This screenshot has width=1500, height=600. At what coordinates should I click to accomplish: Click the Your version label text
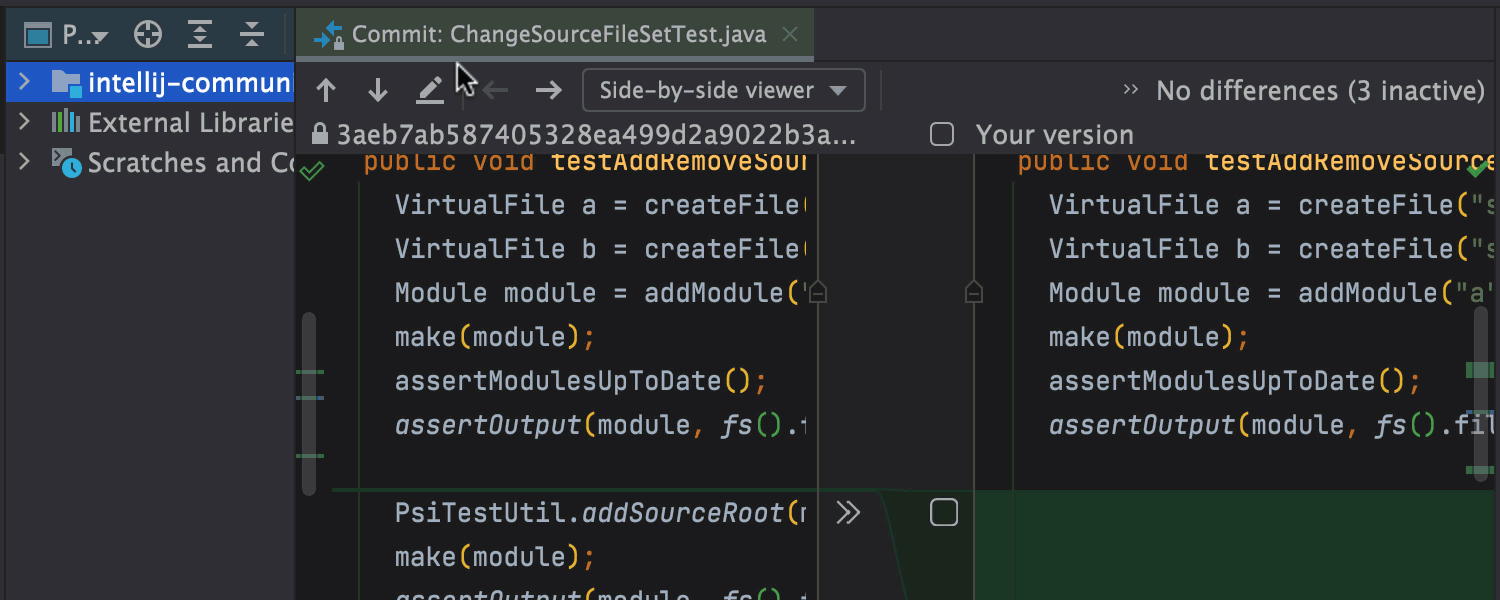point(1055,135)
